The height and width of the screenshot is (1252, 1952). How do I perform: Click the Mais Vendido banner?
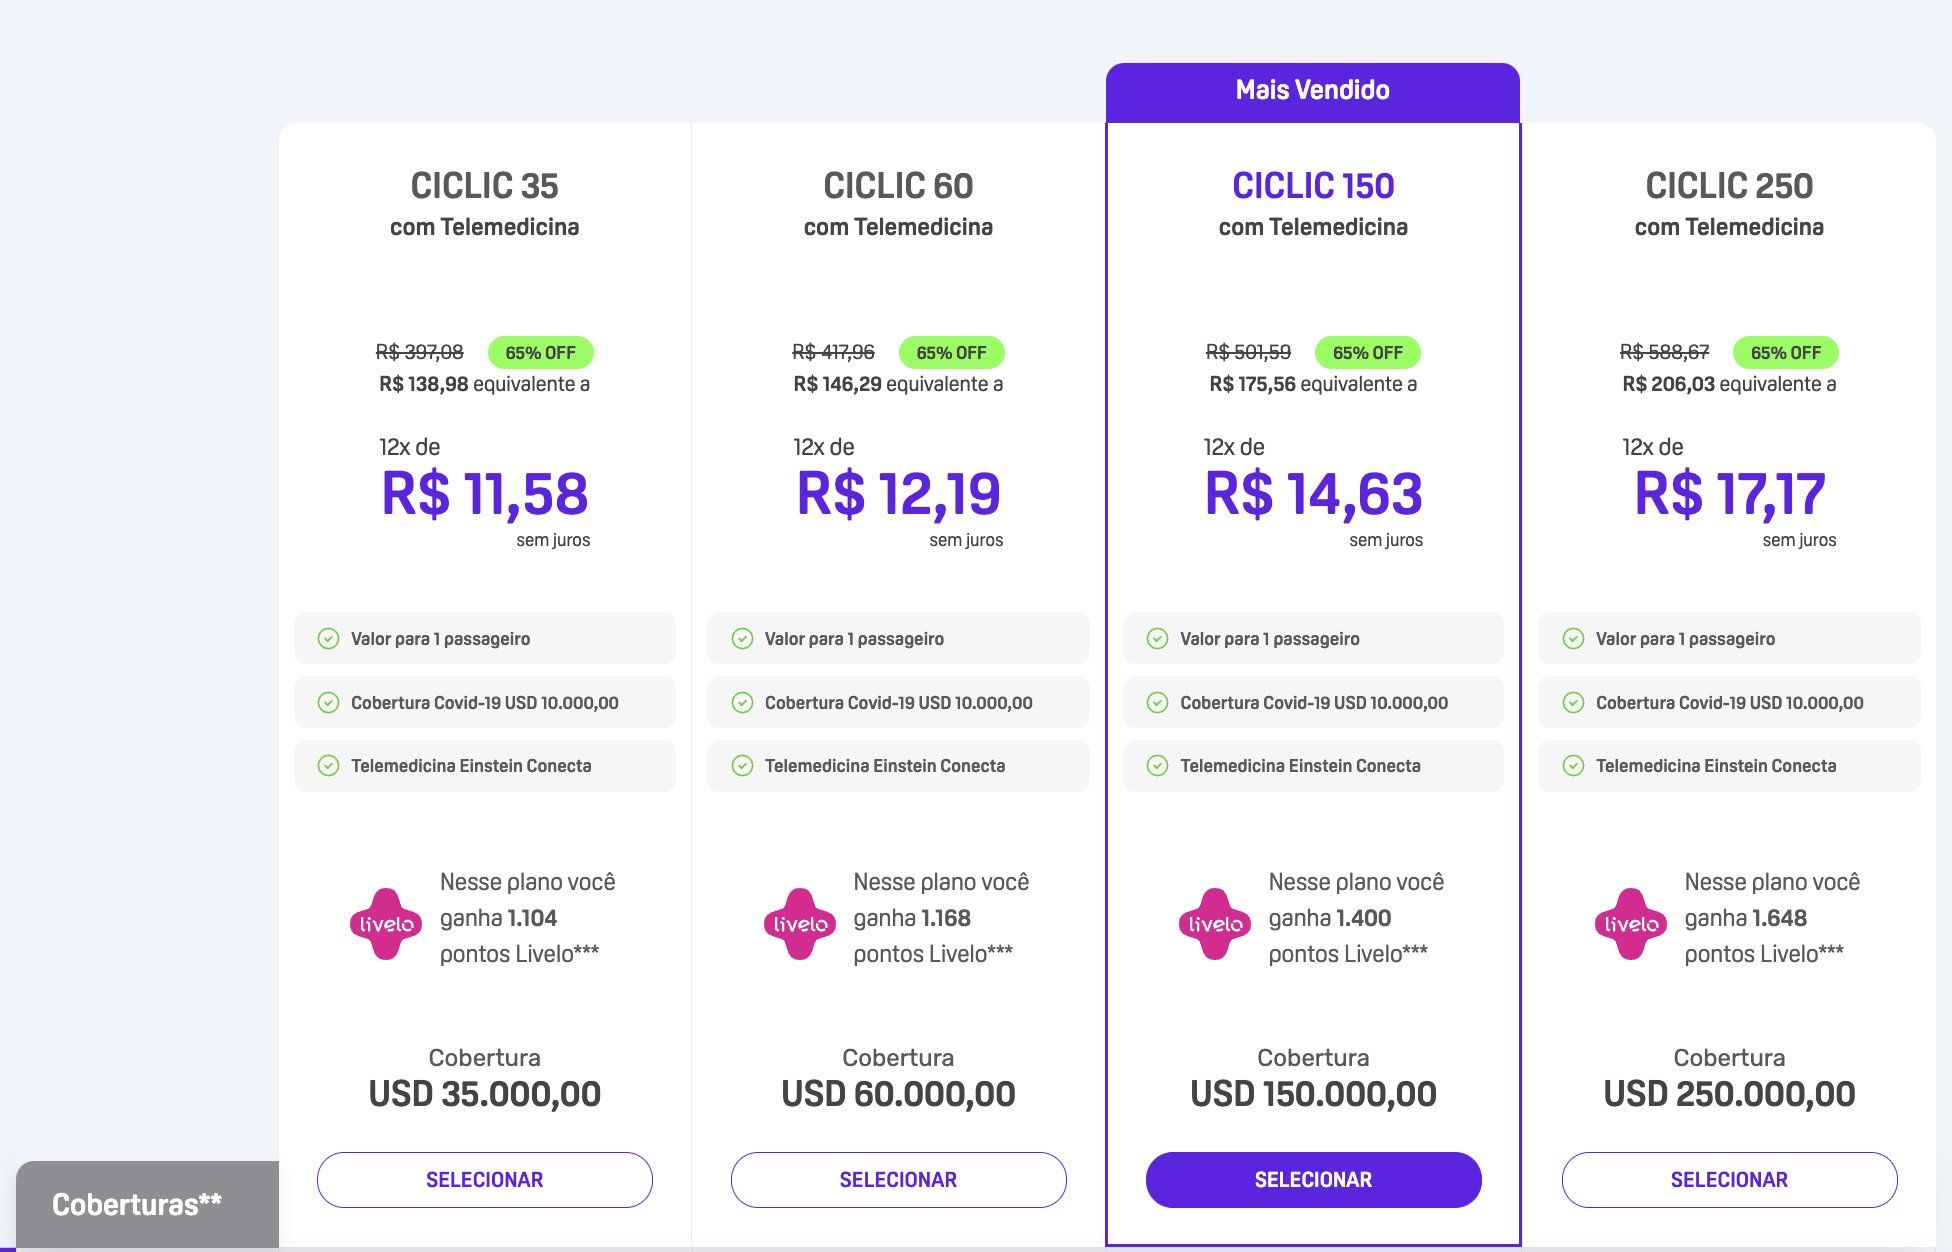[x=1313, y=91]
